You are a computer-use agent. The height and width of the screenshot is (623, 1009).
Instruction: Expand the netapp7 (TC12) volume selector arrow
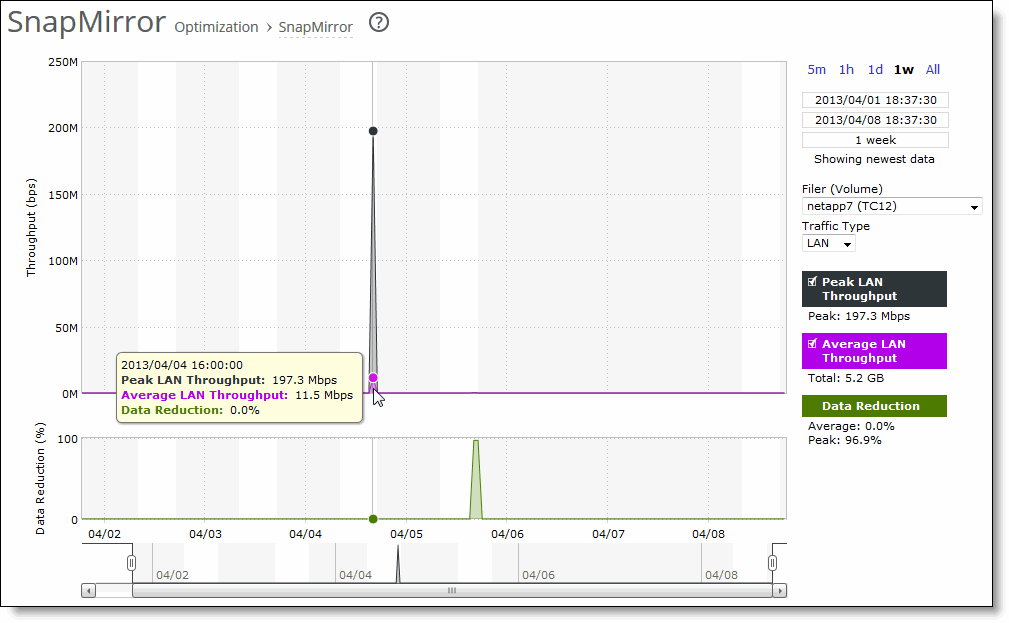coord(974,206)
